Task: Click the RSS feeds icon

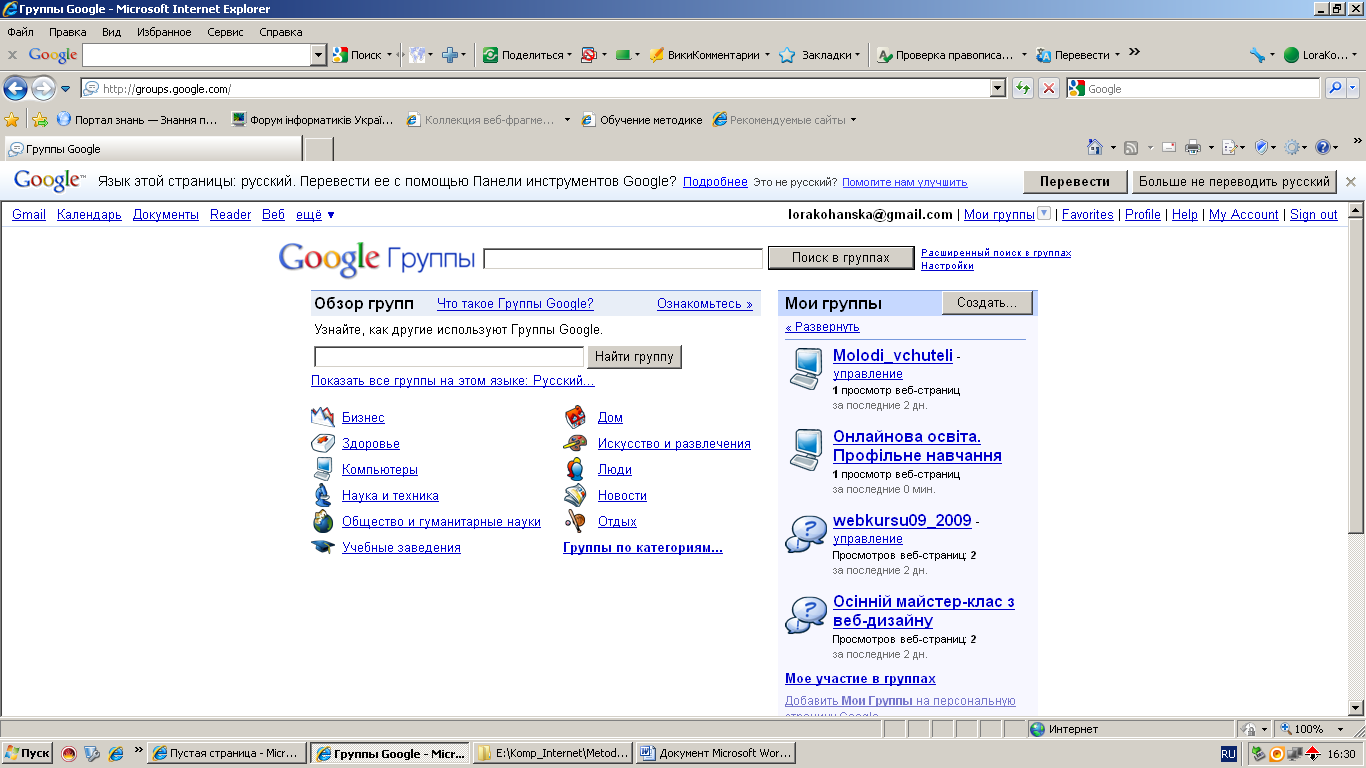Action: 1131,147
